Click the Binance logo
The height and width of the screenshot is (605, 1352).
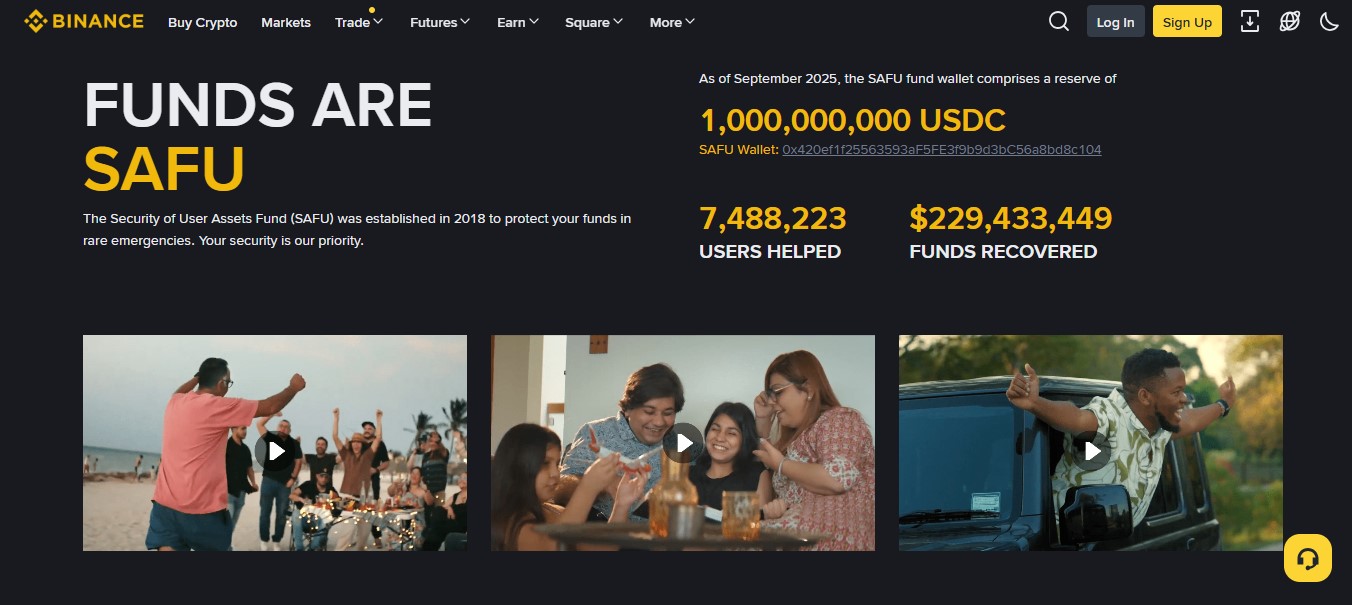pos(84,21)
